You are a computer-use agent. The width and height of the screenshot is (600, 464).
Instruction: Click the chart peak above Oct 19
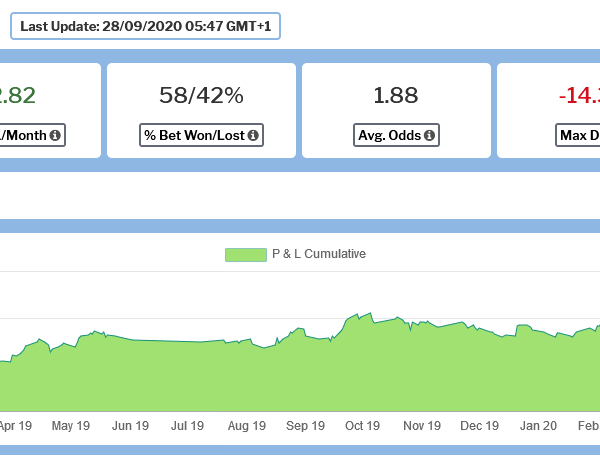coord(369,313)
